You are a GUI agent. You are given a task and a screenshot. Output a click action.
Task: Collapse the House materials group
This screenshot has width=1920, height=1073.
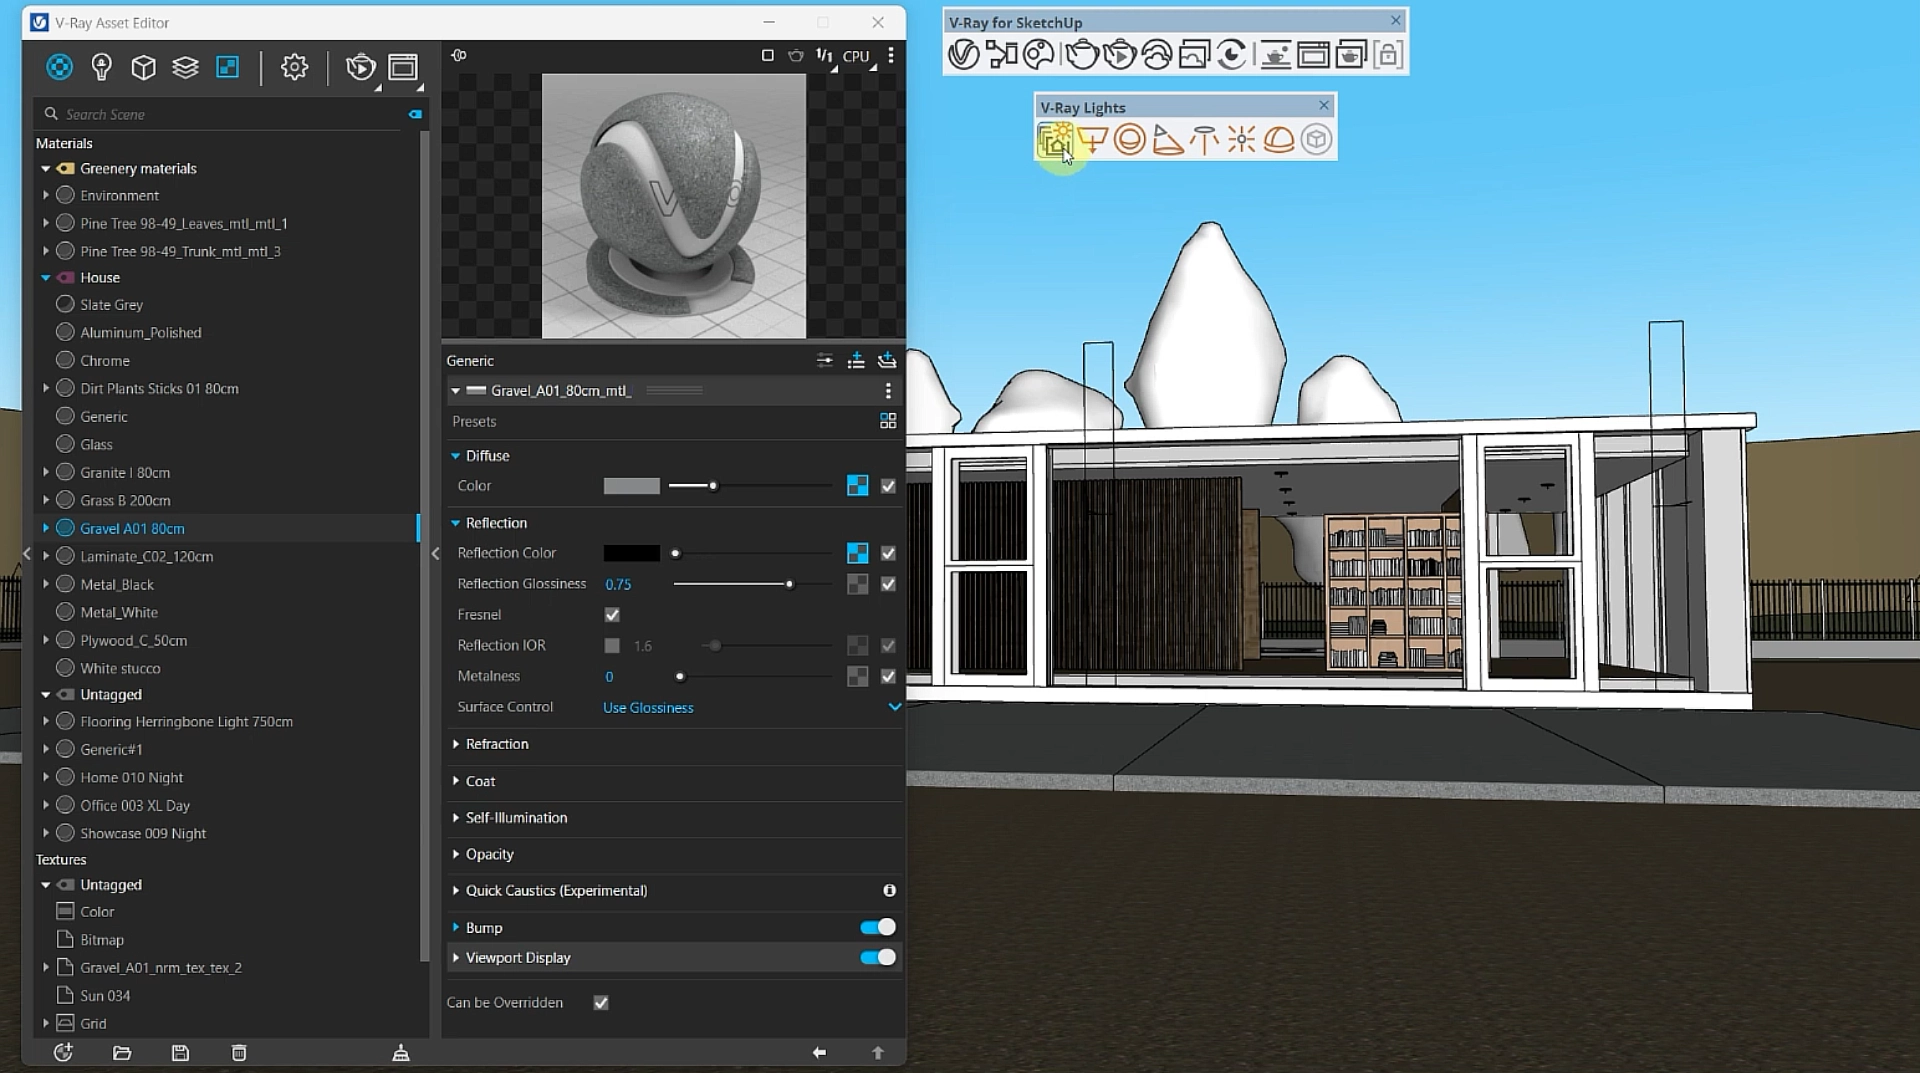tap(46, 278)
